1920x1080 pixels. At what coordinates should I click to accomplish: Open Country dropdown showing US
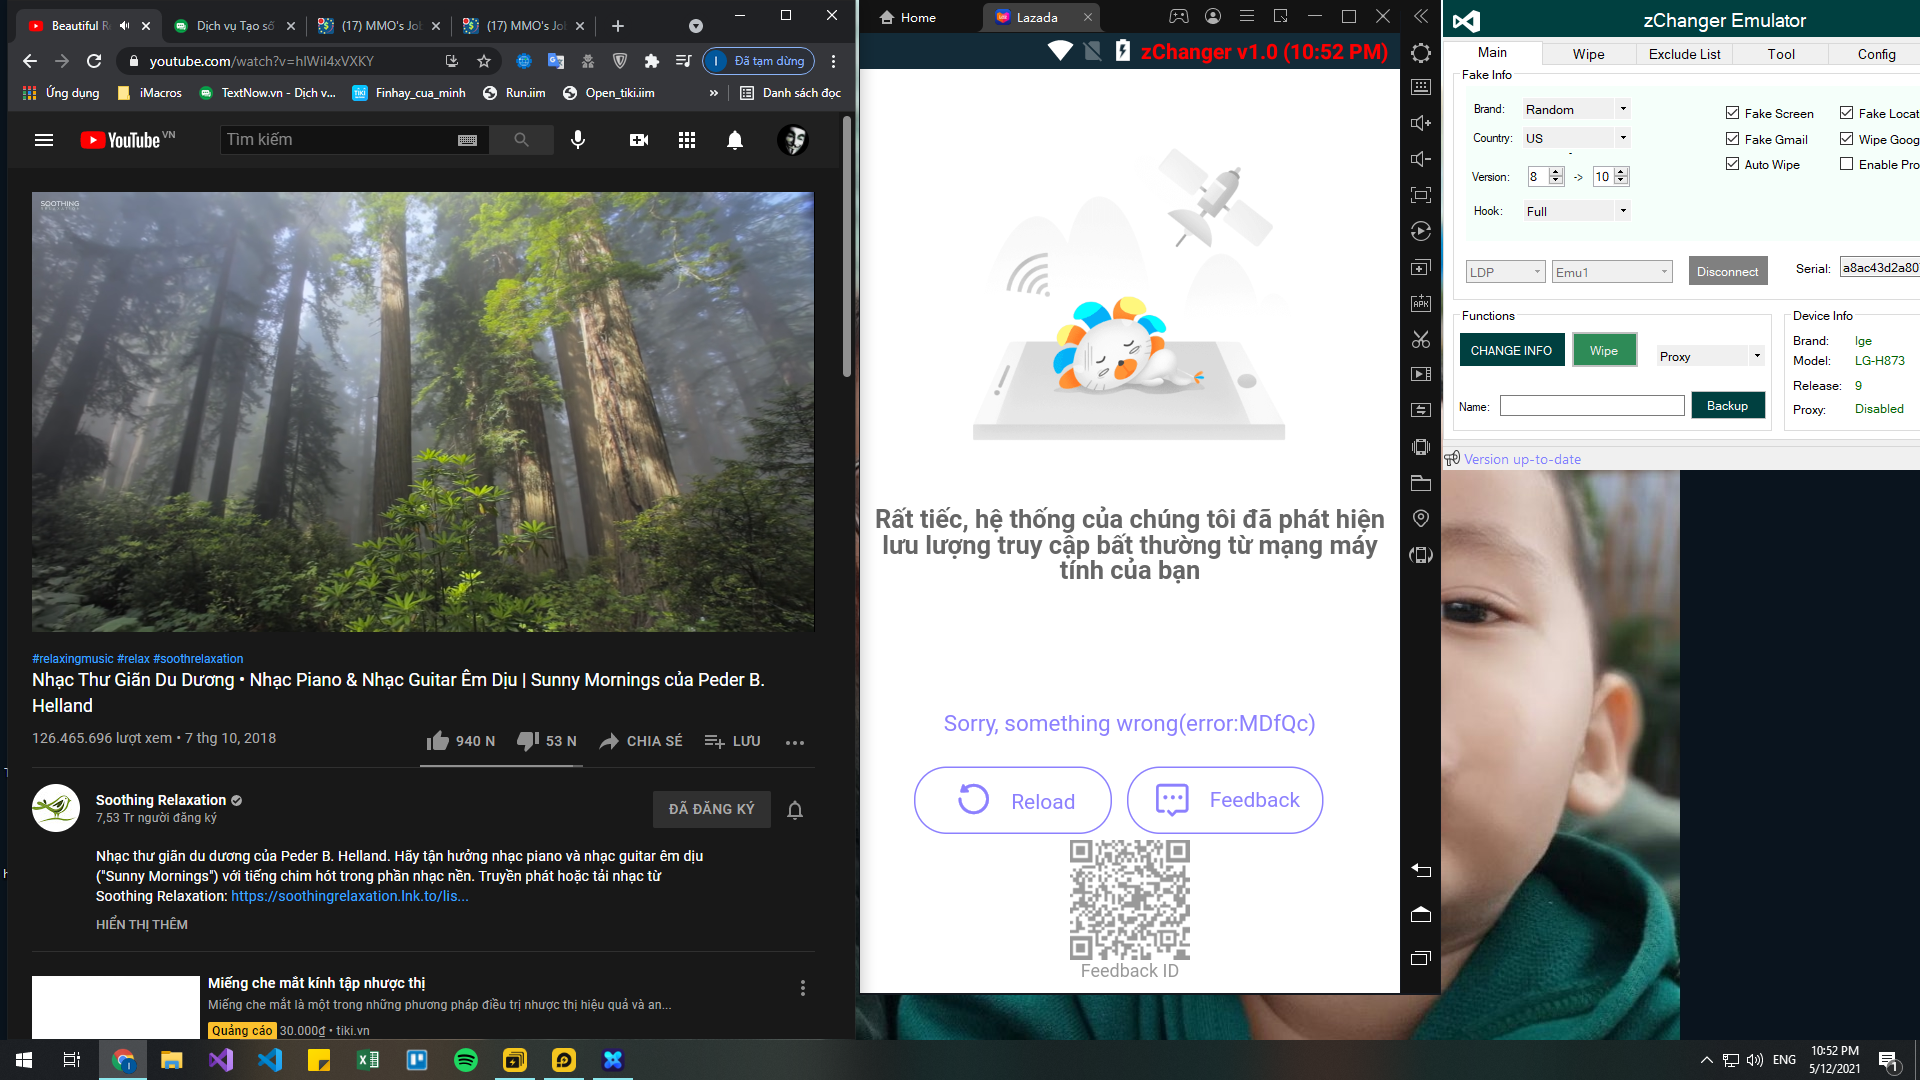[x=1577, y=138]
